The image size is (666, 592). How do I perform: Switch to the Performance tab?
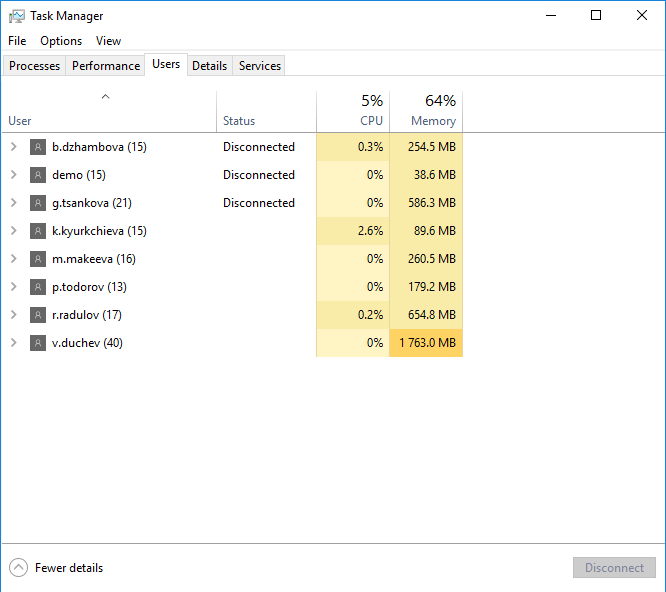(106, 66)
